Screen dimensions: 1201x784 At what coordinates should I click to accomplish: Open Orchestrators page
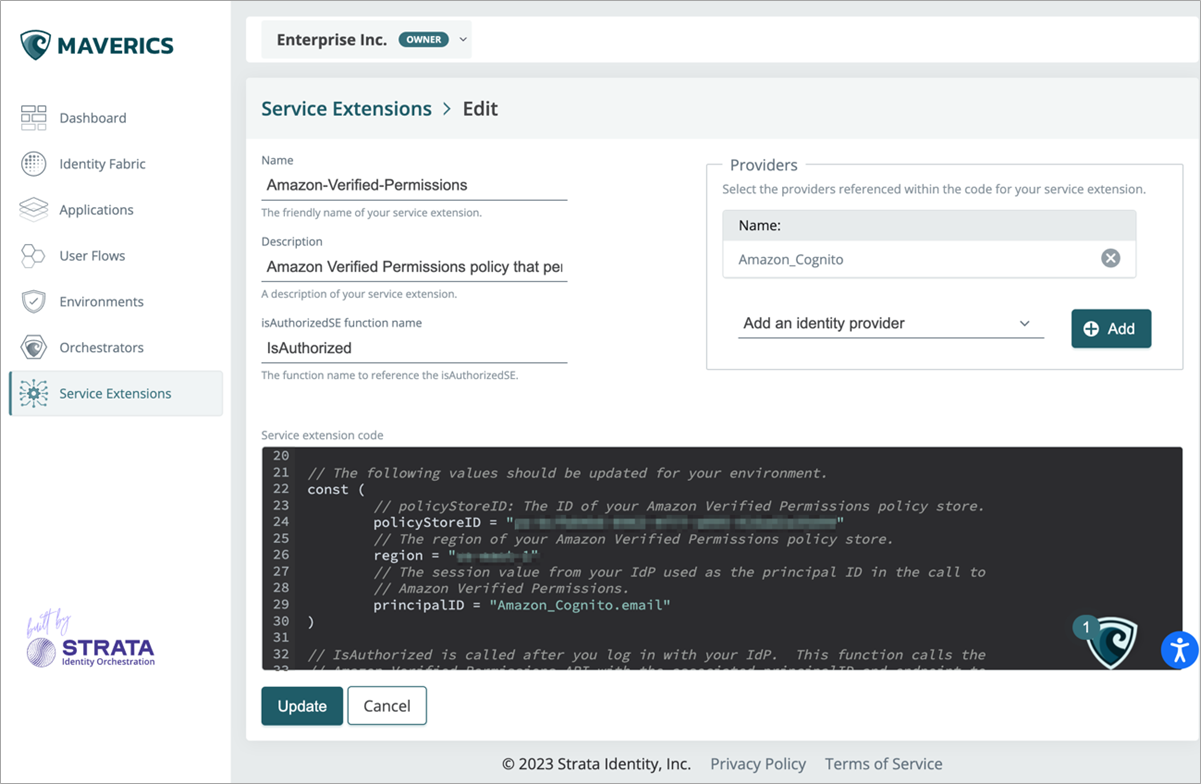pos(101,348)
